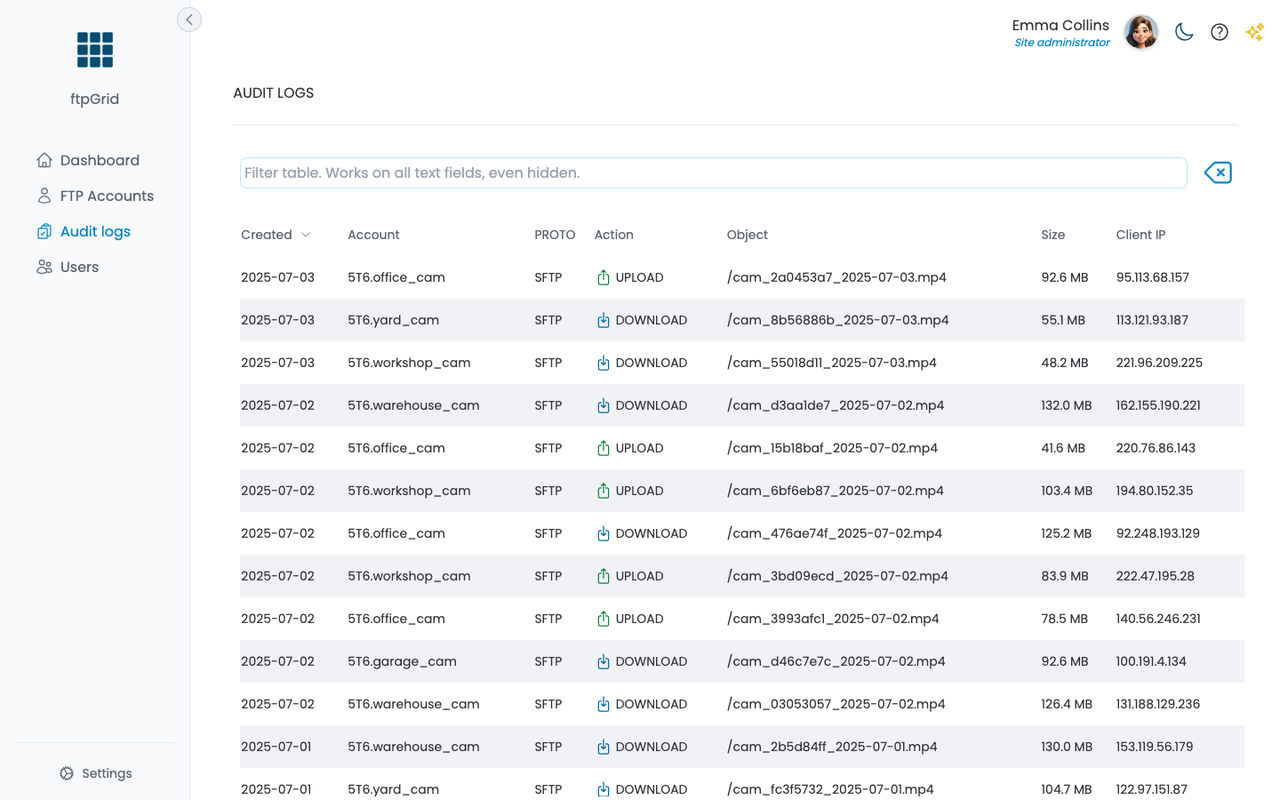Clear the filter with backspace icon
Image resolution: width=1280 pixels, height=800 pixels.
pos(1217,173)
